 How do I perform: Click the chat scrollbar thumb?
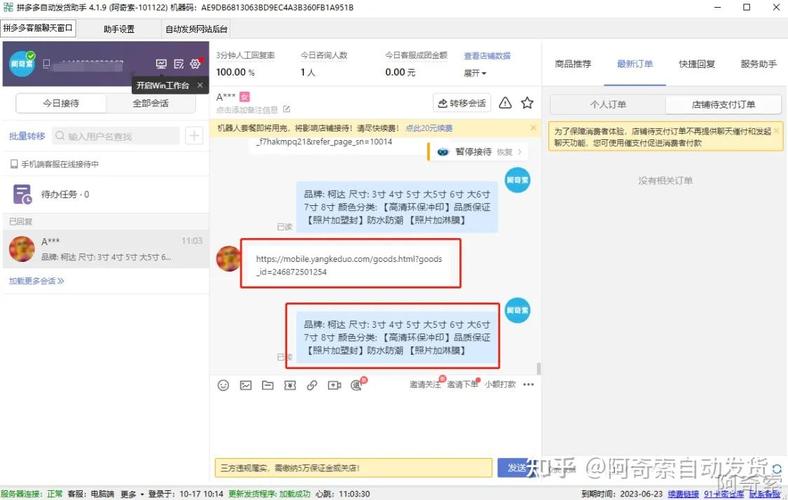tap(539, 368)
